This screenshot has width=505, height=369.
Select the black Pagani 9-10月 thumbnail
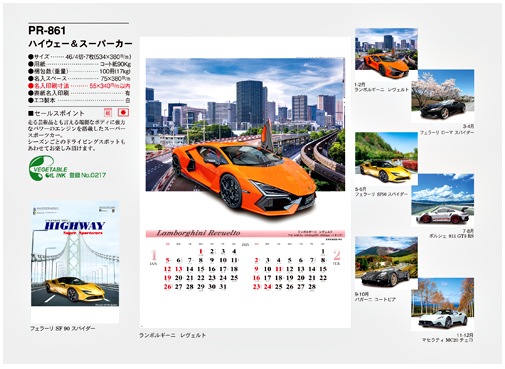click(x=386, y=262)
